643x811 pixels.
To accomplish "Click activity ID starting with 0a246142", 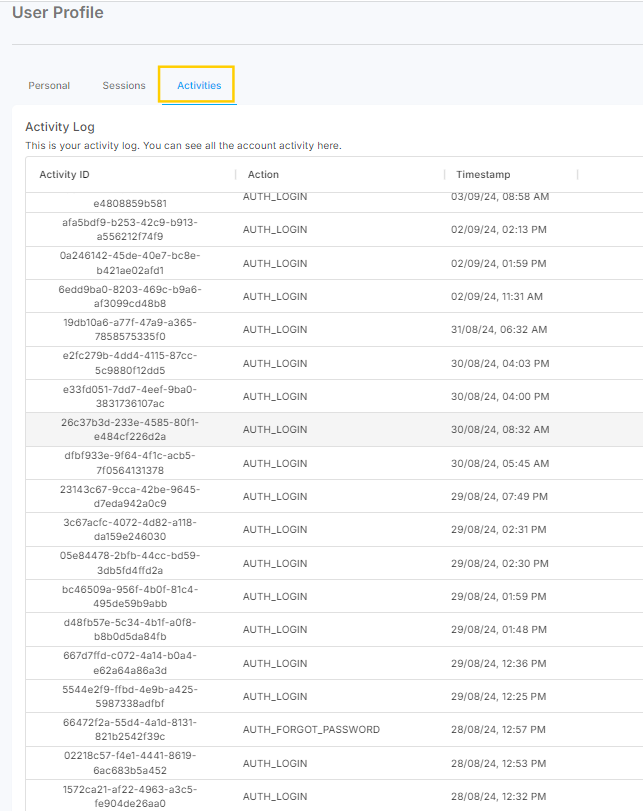I will pyautogui.click(x=130, y=263).
